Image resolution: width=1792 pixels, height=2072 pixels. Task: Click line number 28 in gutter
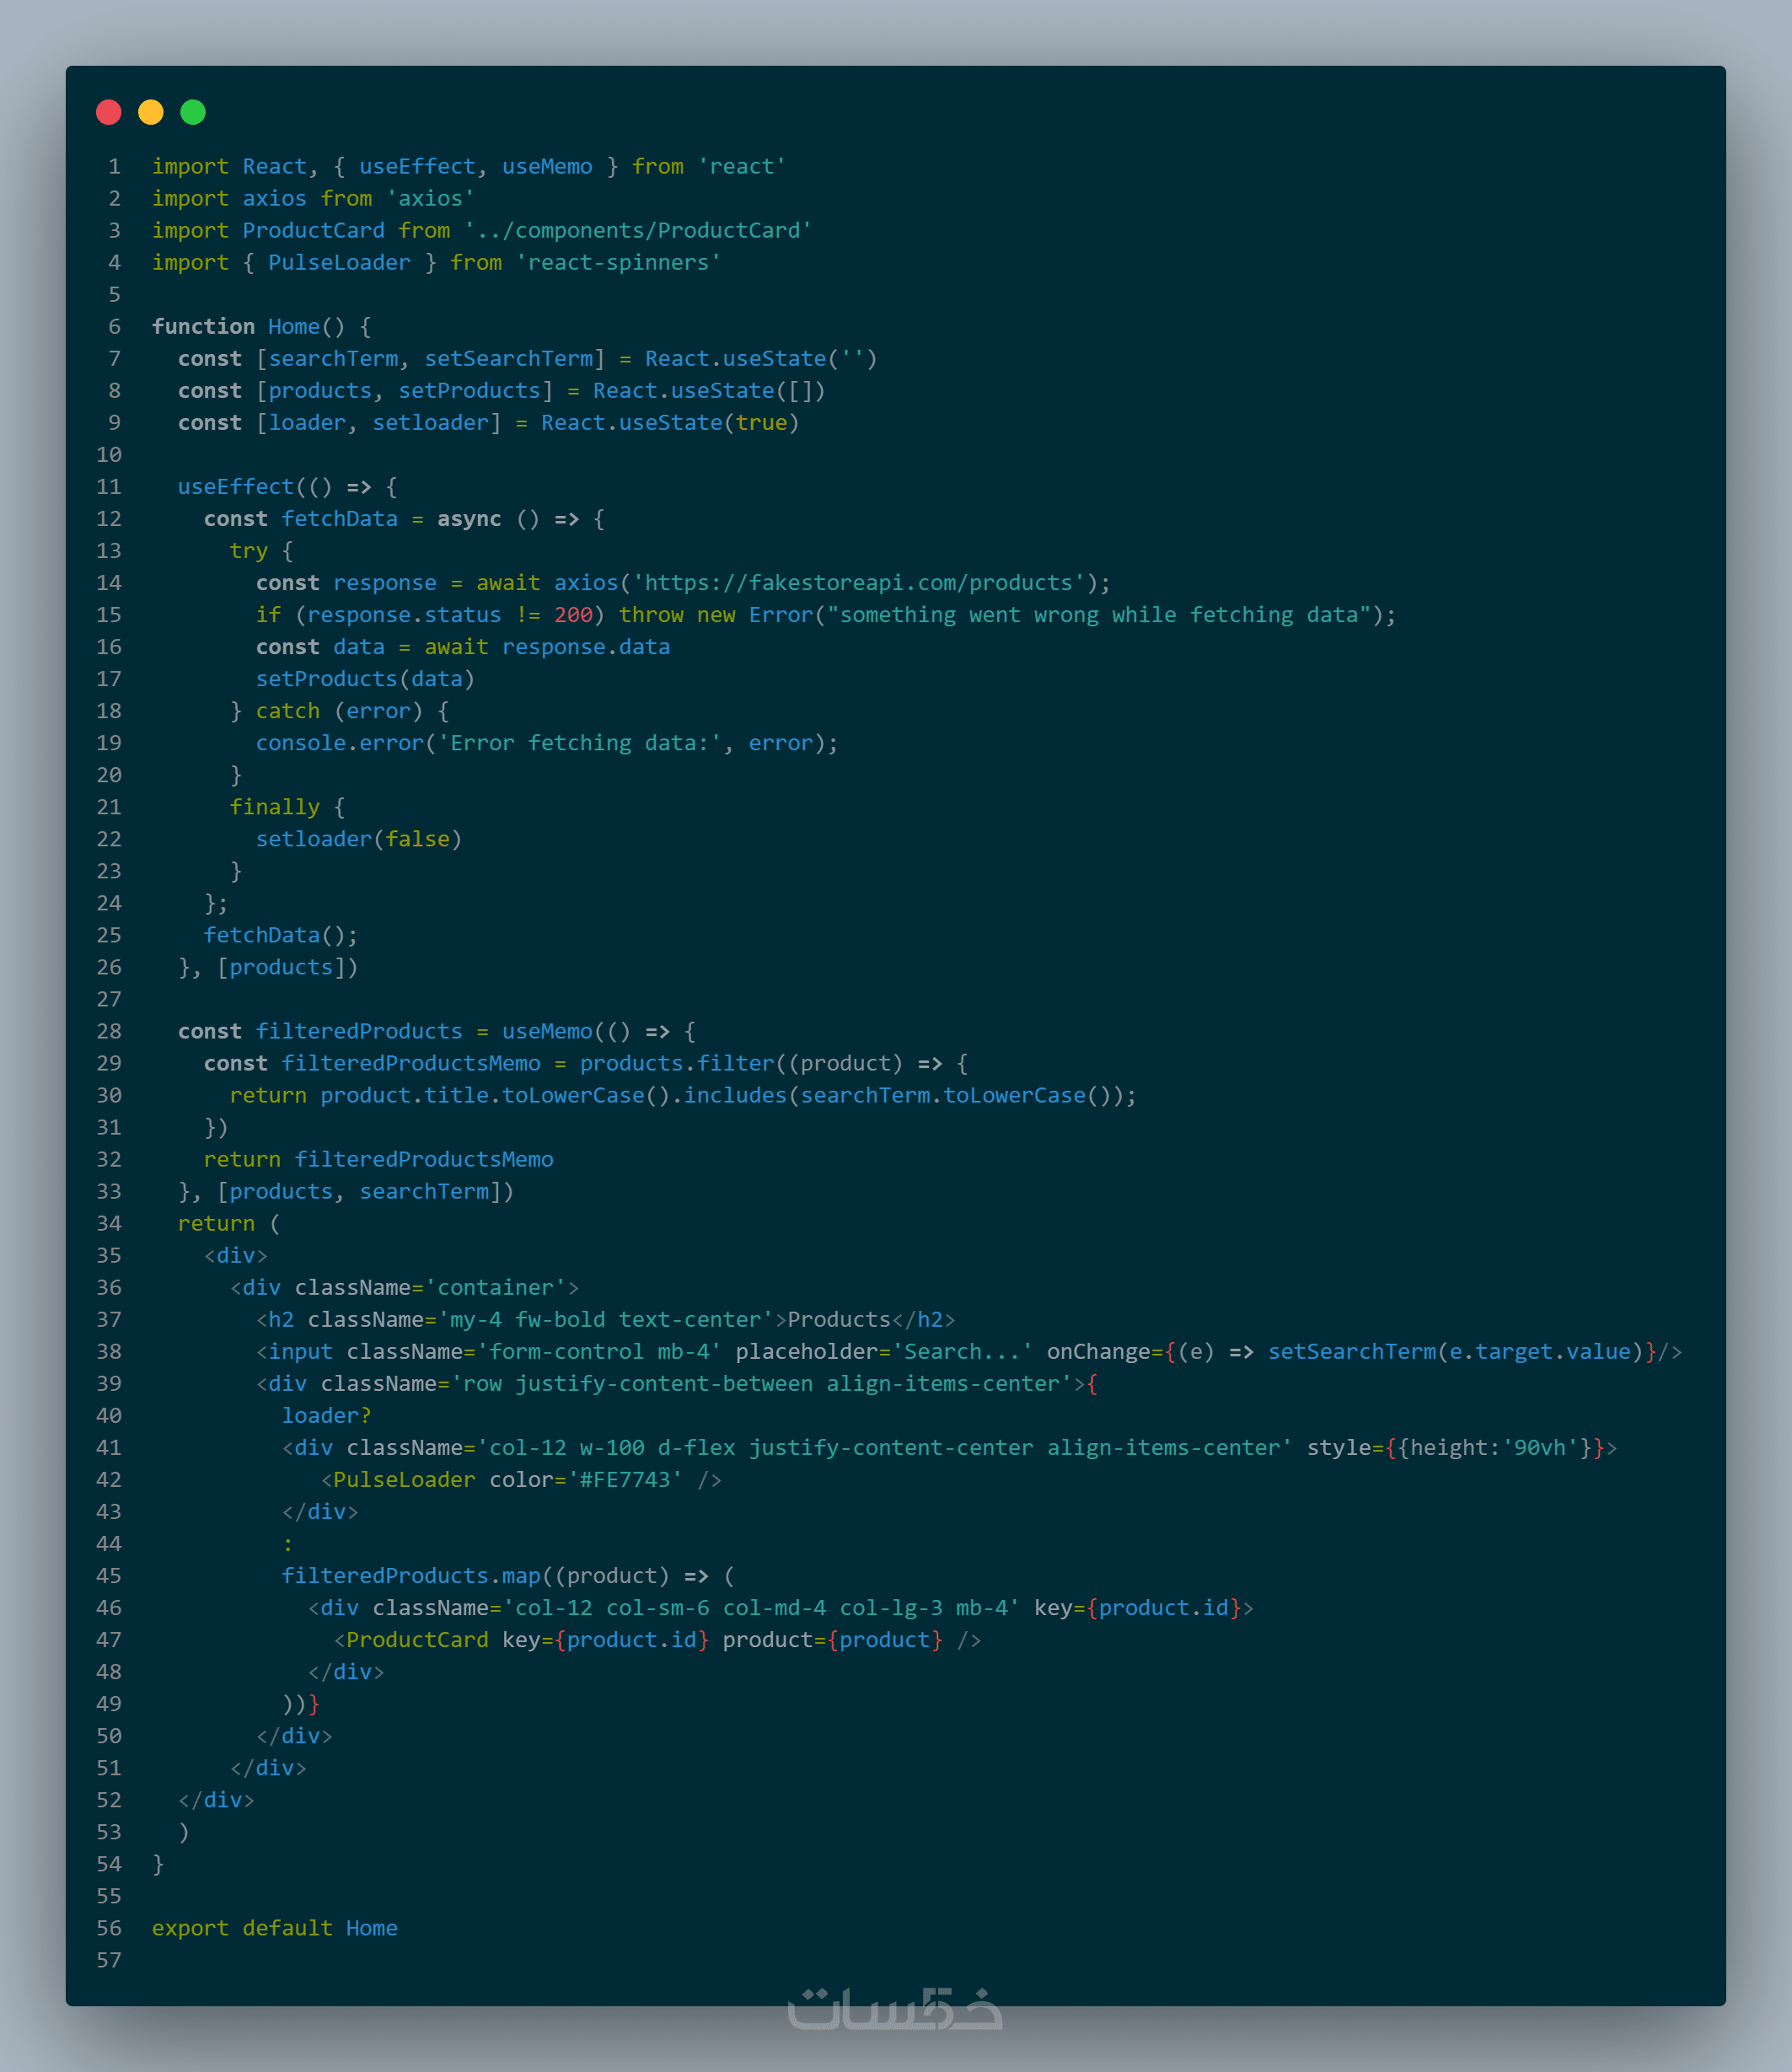pyautogui.click(x=109, y=1031)
